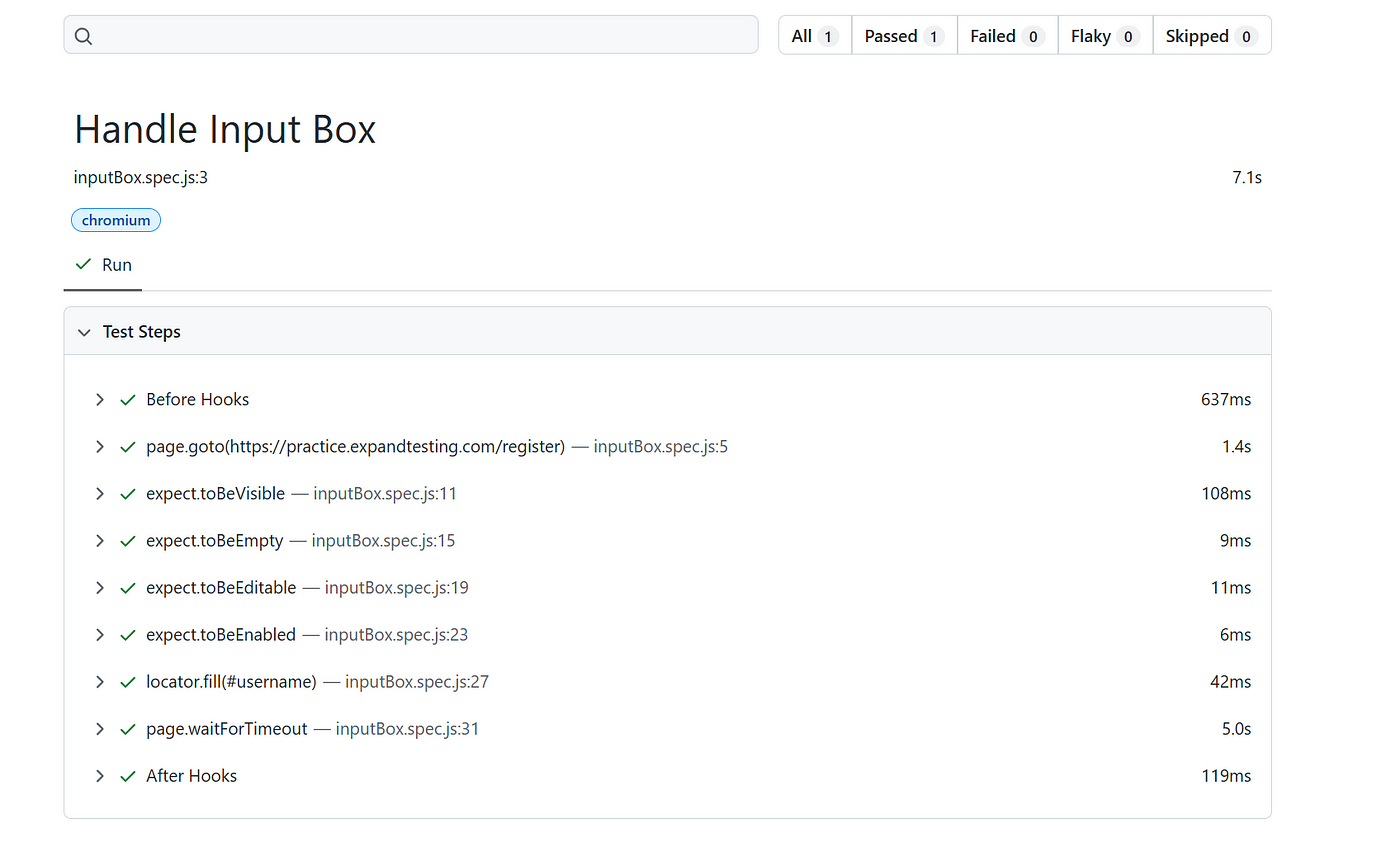Click the Before Hooks step text

197,400
